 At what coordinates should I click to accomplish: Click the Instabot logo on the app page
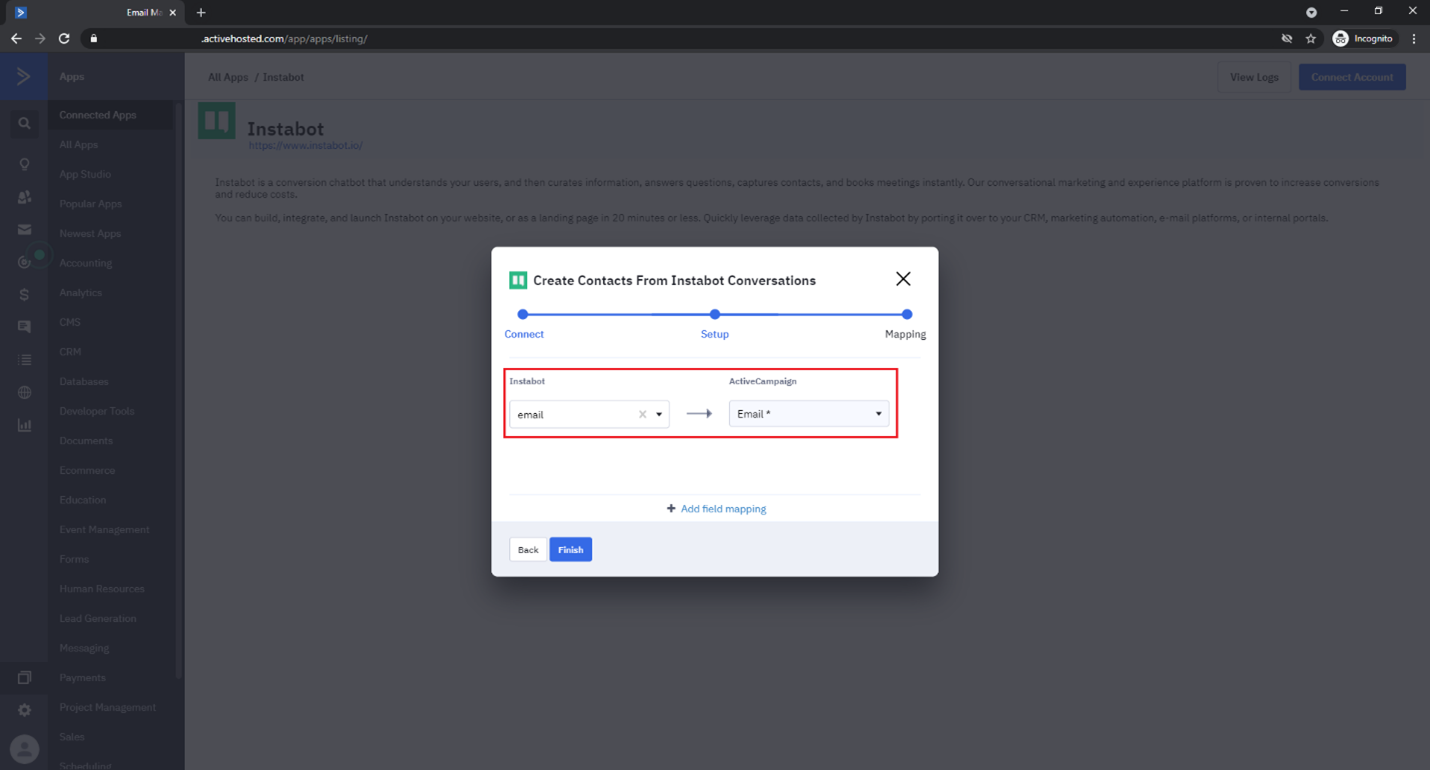click(x=217, y=121)
